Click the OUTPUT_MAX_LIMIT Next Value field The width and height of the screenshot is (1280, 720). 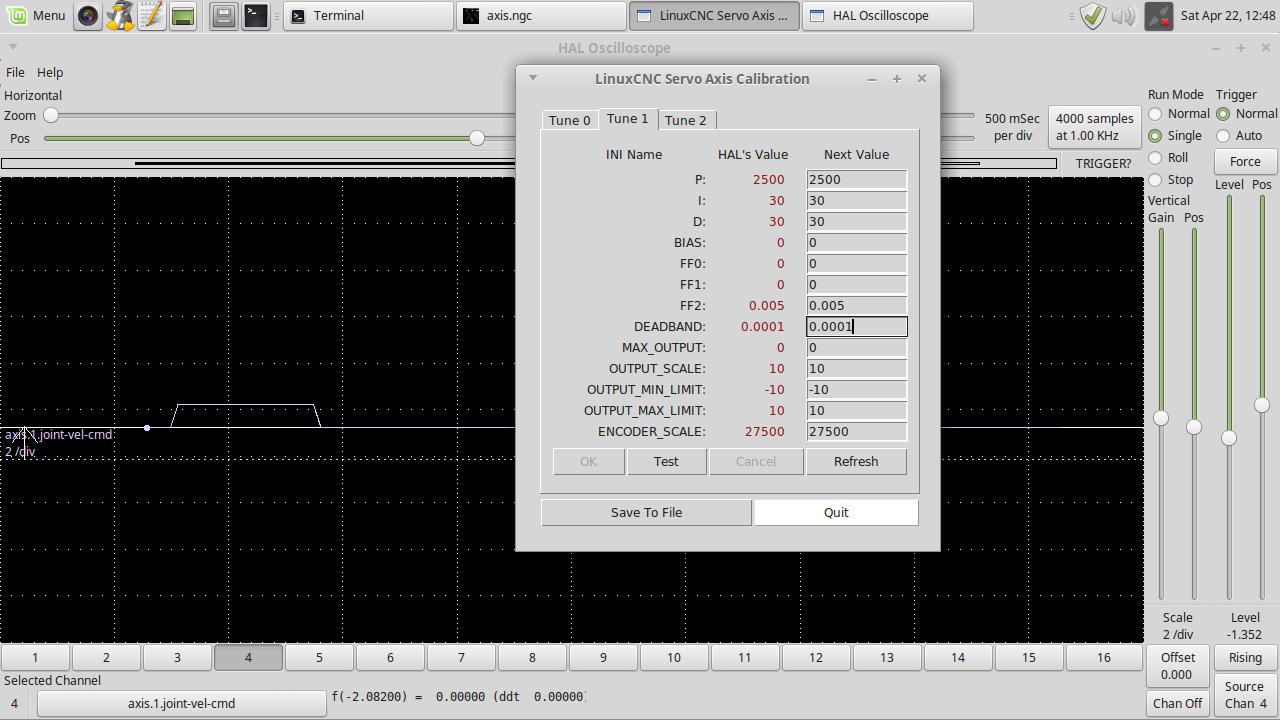click(x=857, y=411)
